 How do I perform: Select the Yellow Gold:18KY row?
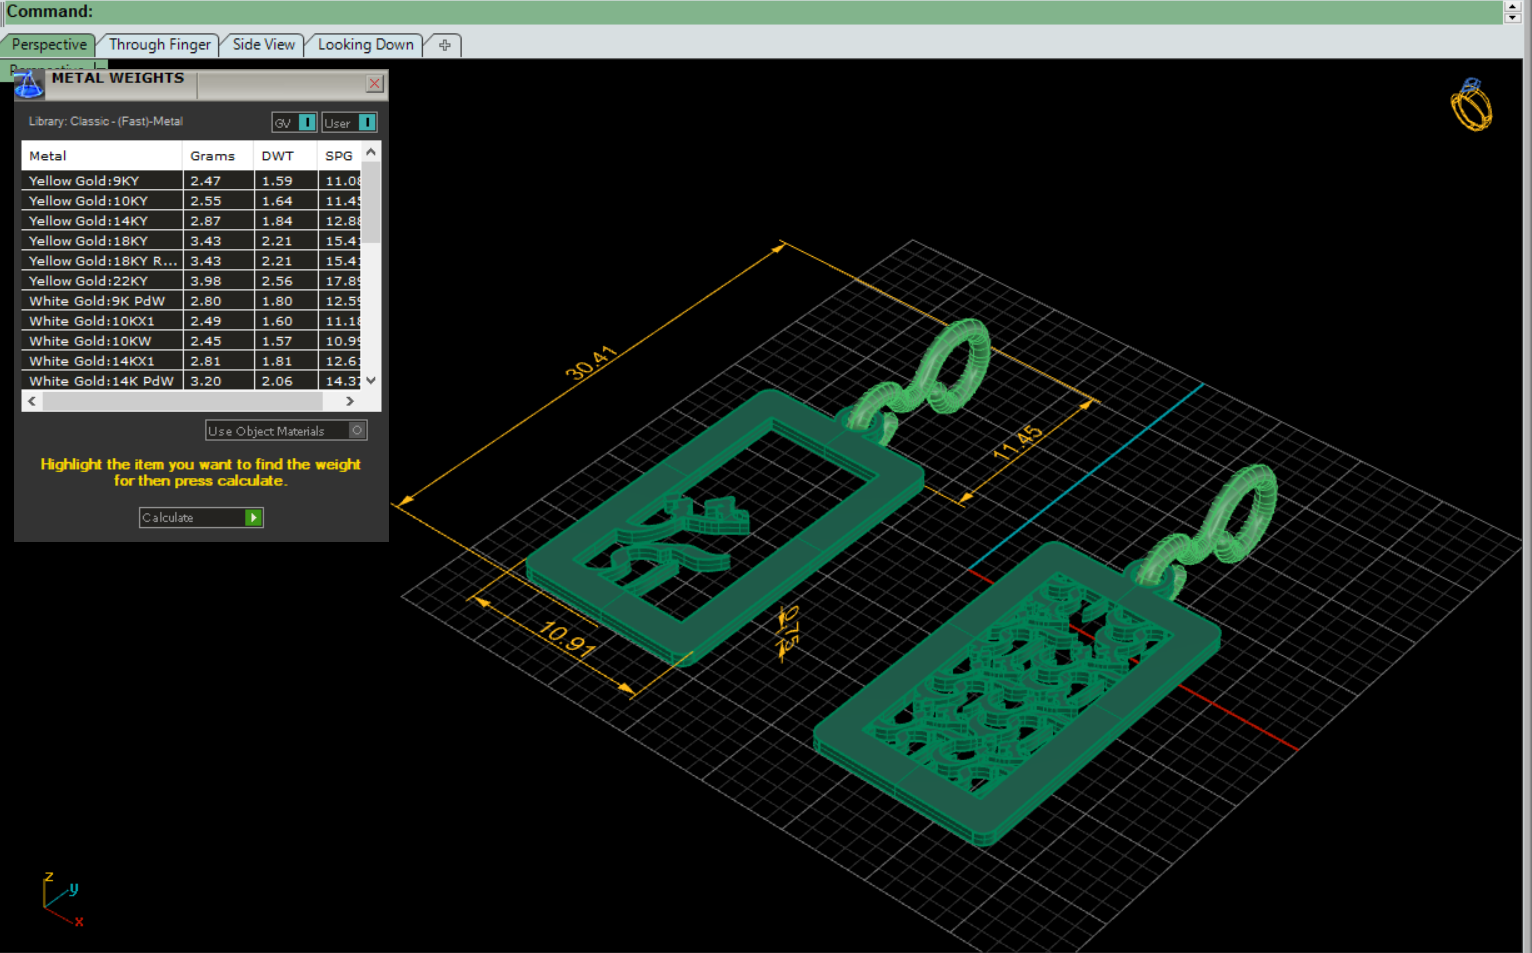[x=89, y=241]
